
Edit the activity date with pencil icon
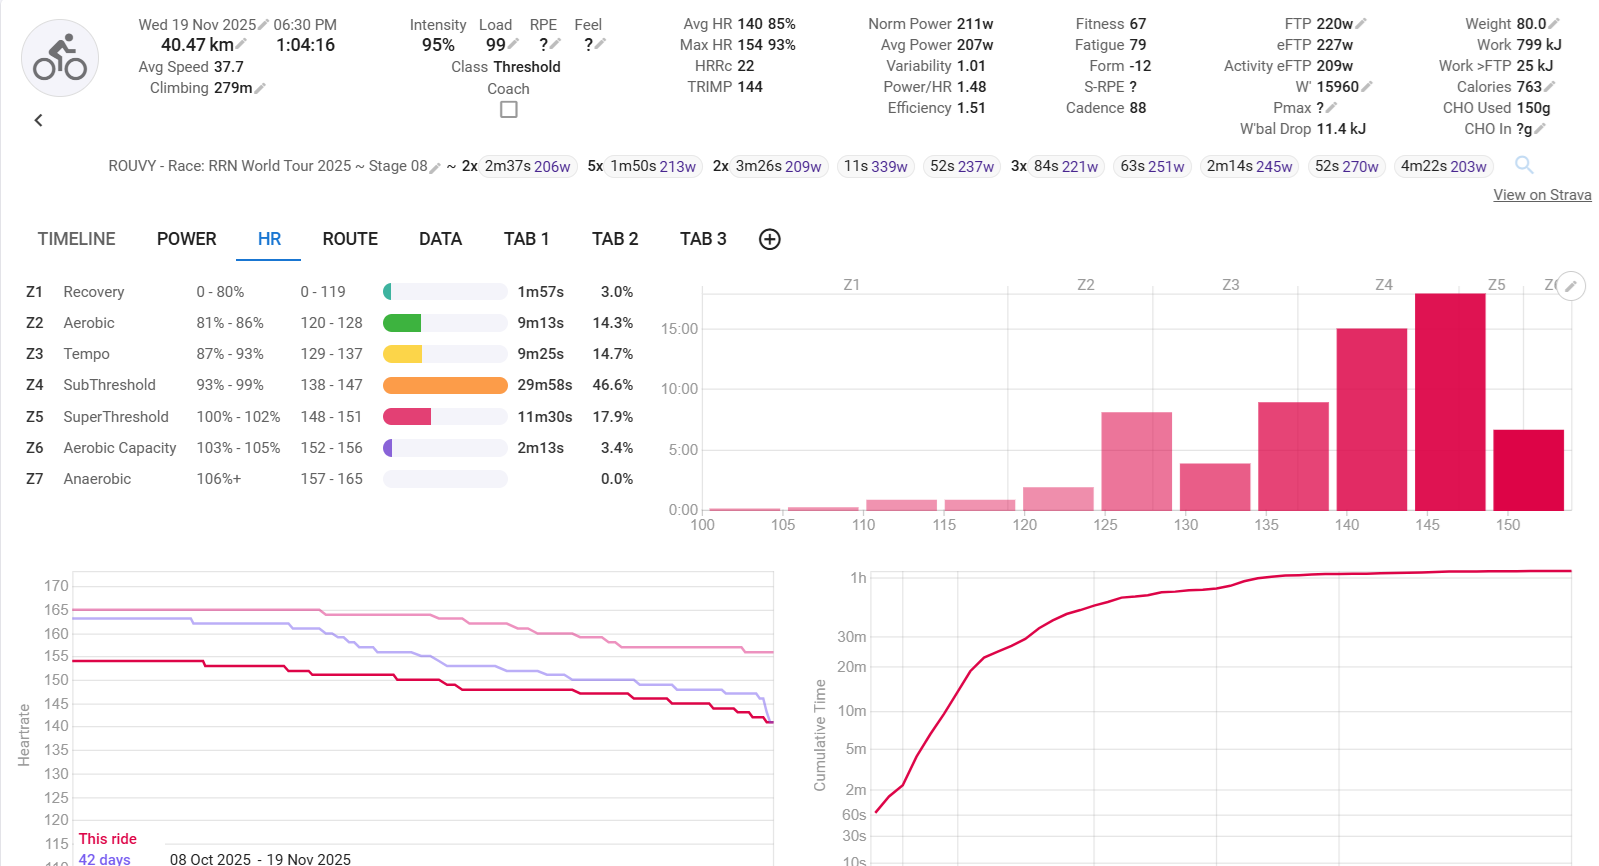click(264, 25)
